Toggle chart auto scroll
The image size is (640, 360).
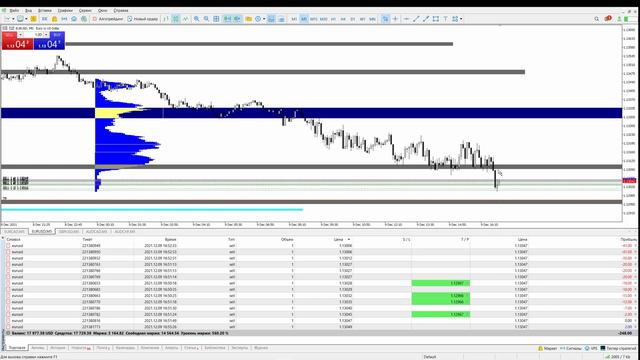(x=227, y=19)
